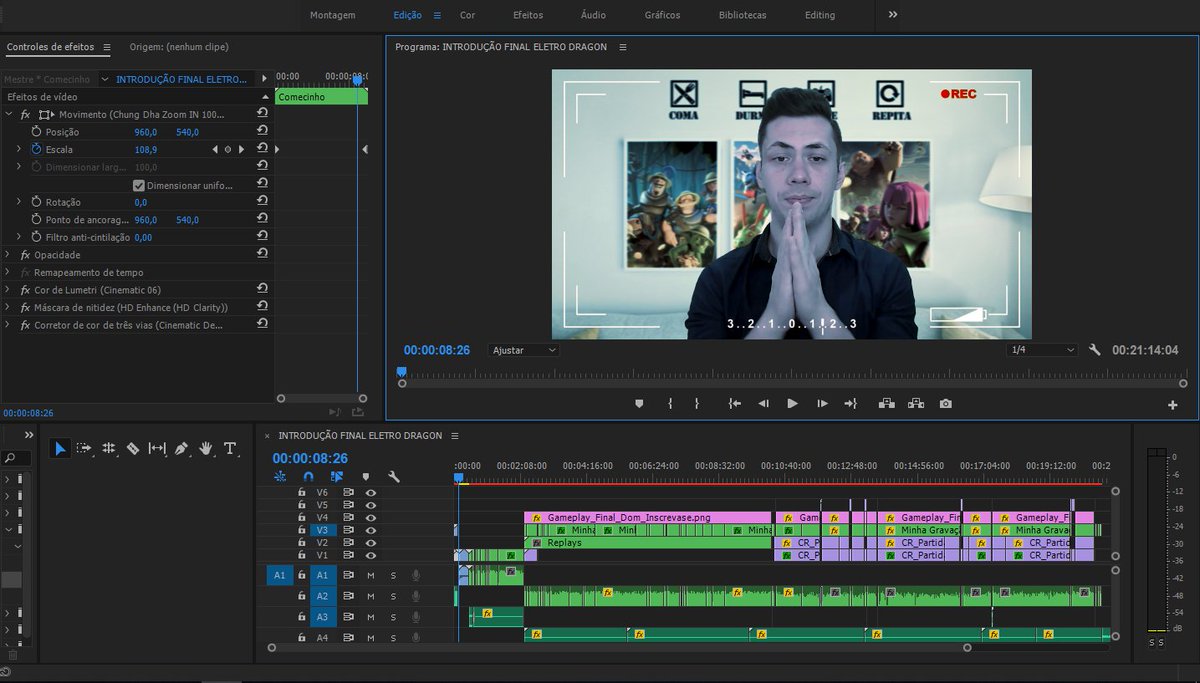
Task: Reset the Posição parameter
Action: (262, 132)
